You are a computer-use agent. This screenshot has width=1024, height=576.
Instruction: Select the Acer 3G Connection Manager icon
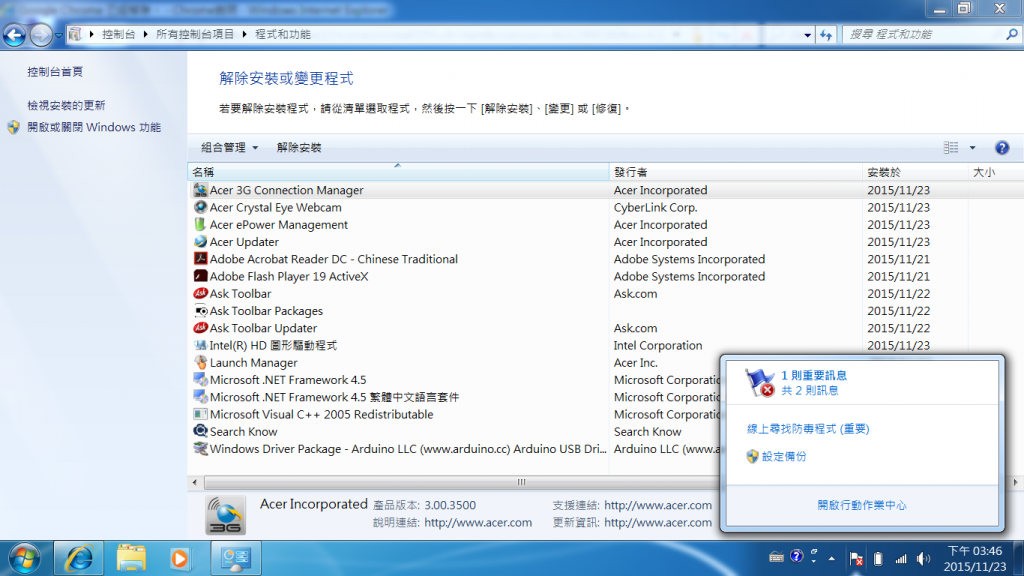click(x=200, y=190)
